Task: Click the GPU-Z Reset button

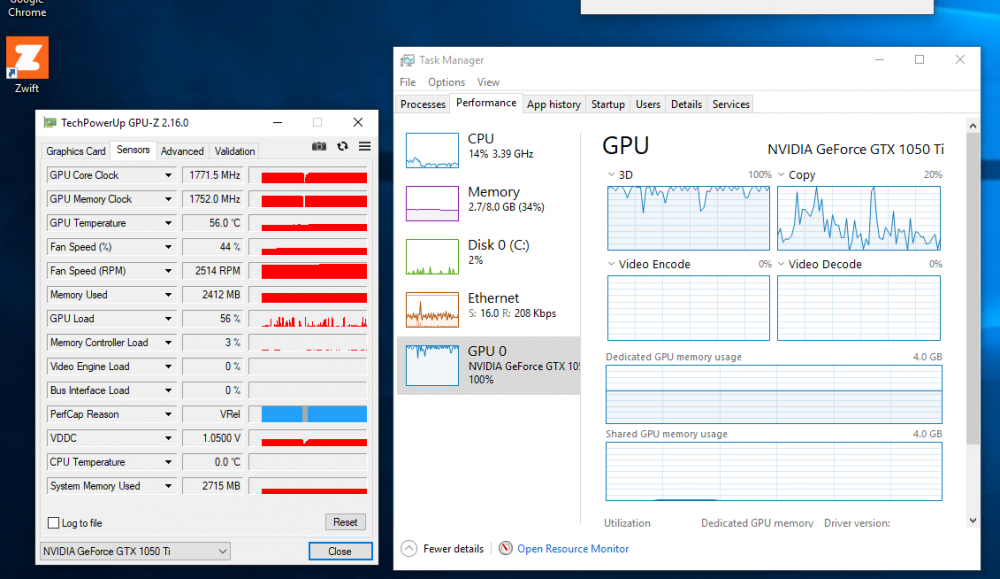Action: point(345,522)
